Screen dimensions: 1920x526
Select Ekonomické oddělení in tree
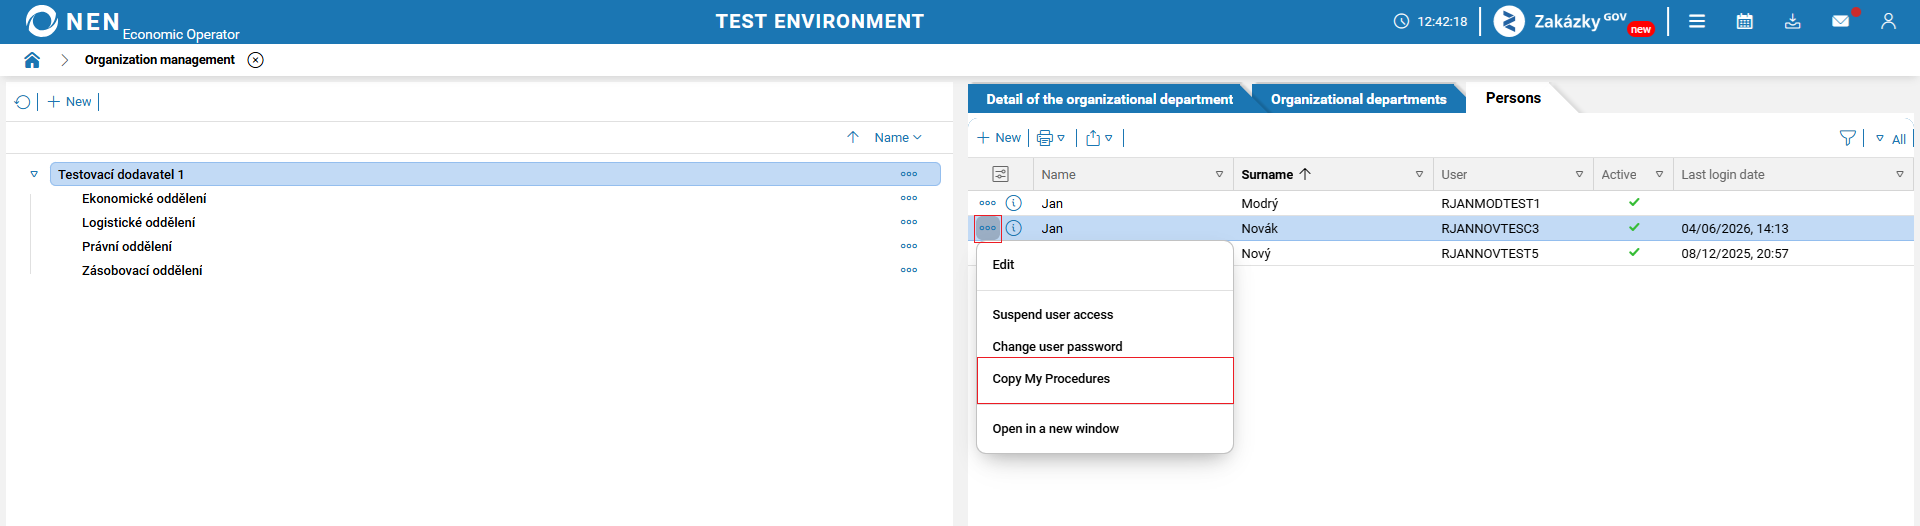pos(144,198)
